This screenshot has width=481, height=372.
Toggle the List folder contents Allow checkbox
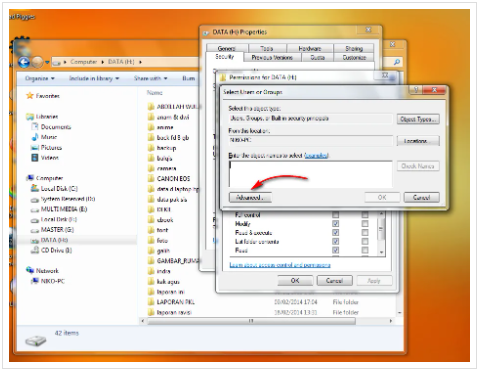click(335, 241)
